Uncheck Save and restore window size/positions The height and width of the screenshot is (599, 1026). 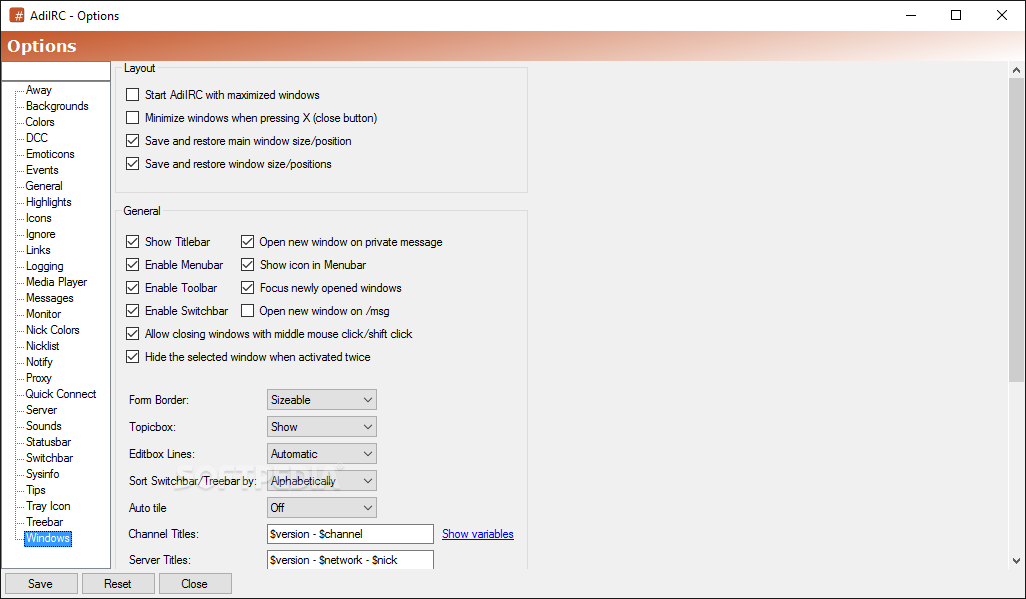133,164
